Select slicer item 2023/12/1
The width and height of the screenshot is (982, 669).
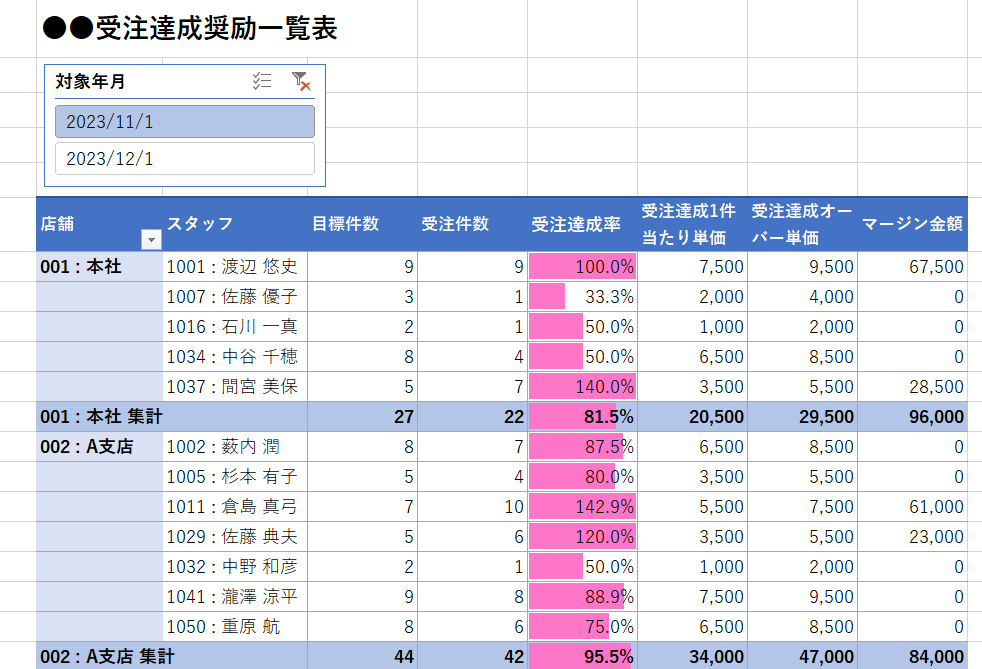click(185, 158)
